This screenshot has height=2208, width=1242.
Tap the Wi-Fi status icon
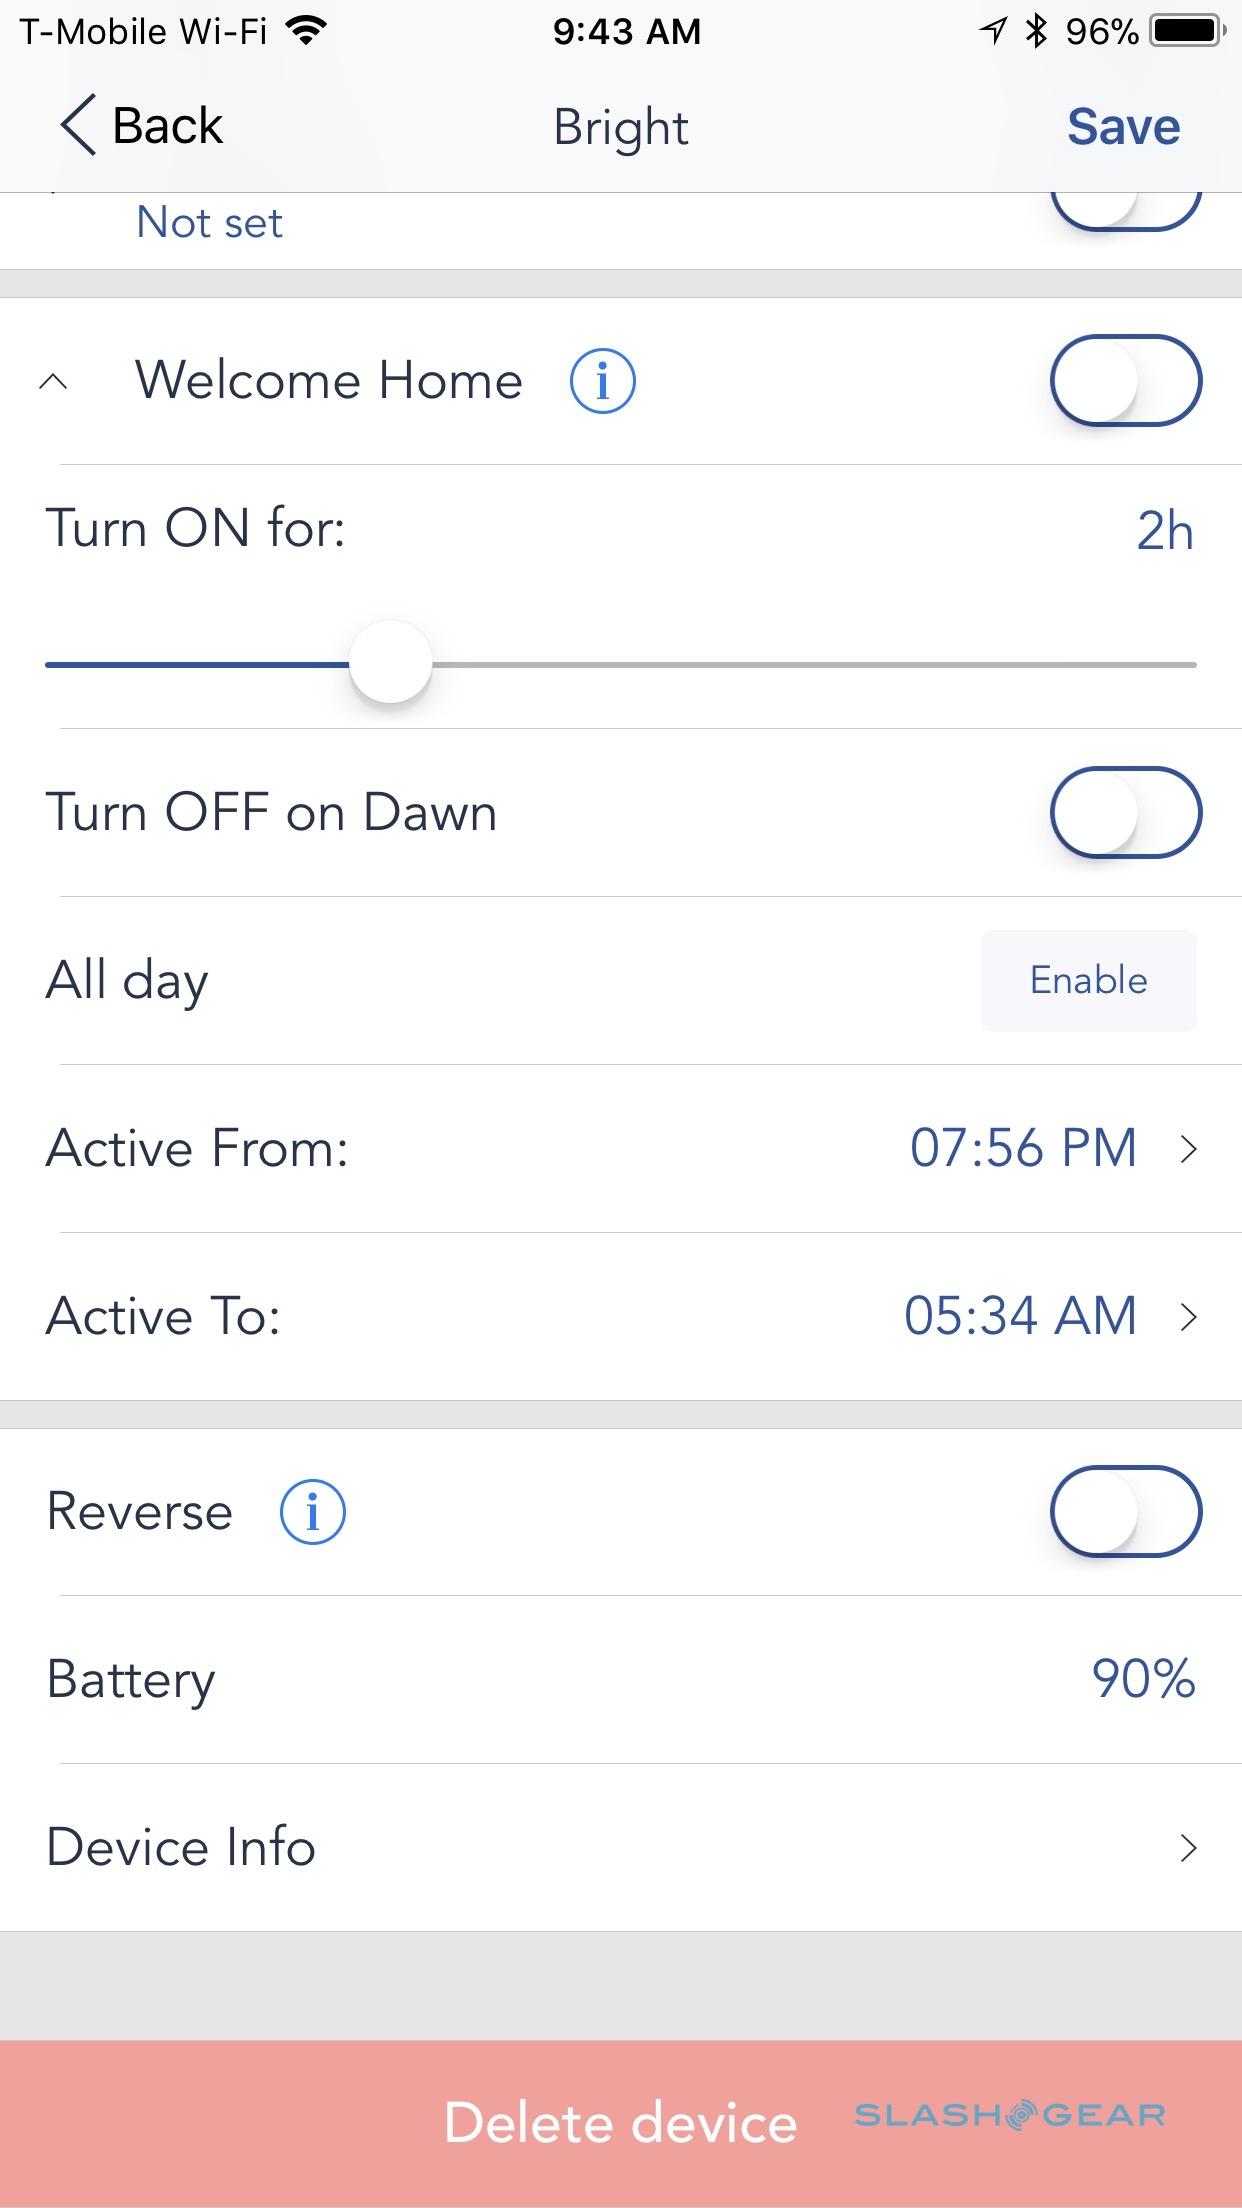point(306,32)
